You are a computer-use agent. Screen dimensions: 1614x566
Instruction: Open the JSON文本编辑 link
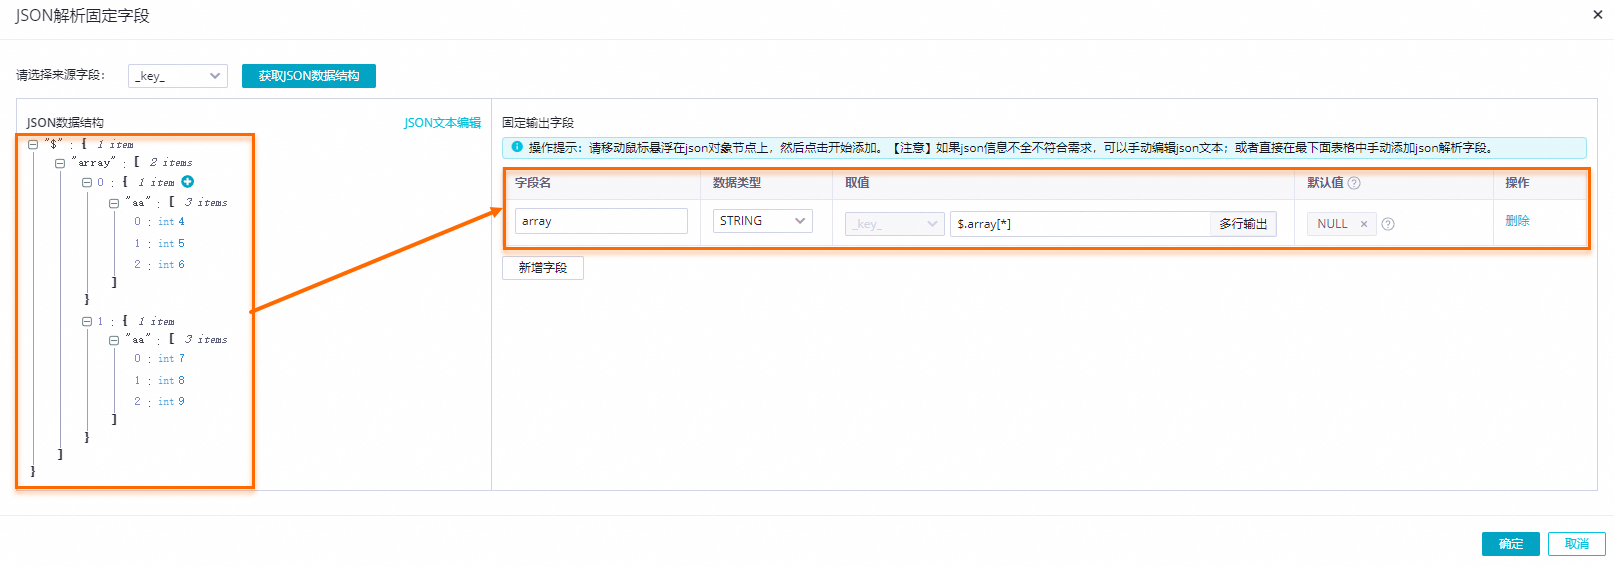point(442,123)
